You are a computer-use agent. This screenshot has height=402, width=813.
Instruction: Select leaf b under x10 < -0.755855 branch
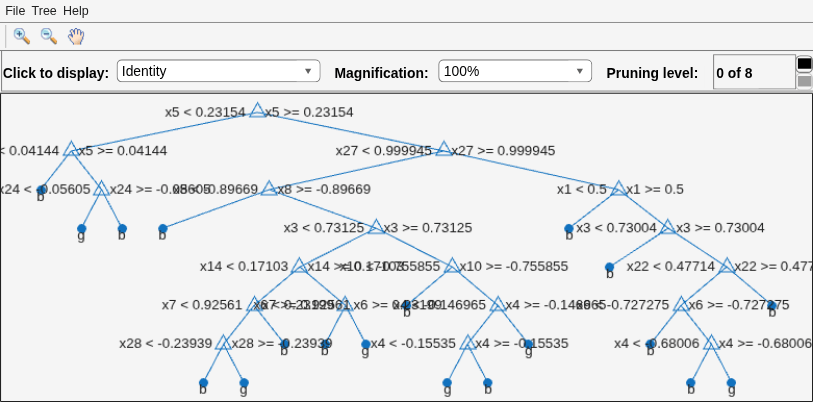click(407, 306)
